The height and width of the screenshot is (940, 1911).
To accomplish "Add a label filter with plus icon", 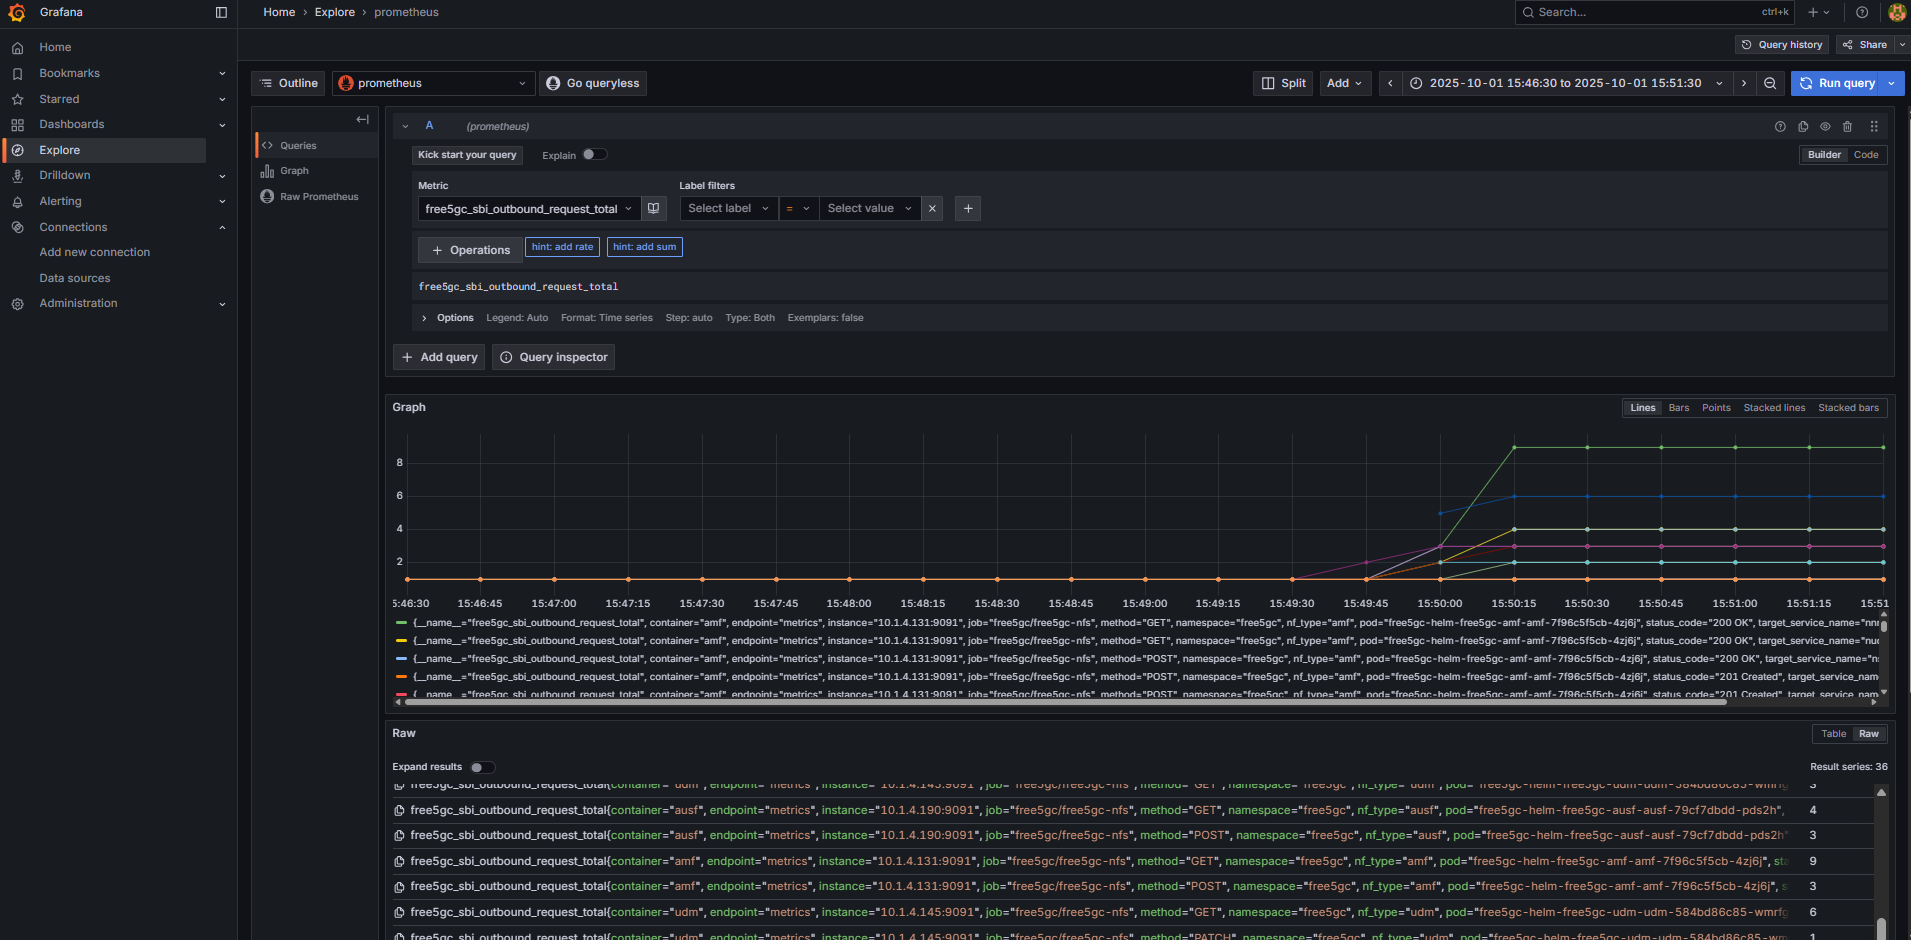I will pos(967,209).
